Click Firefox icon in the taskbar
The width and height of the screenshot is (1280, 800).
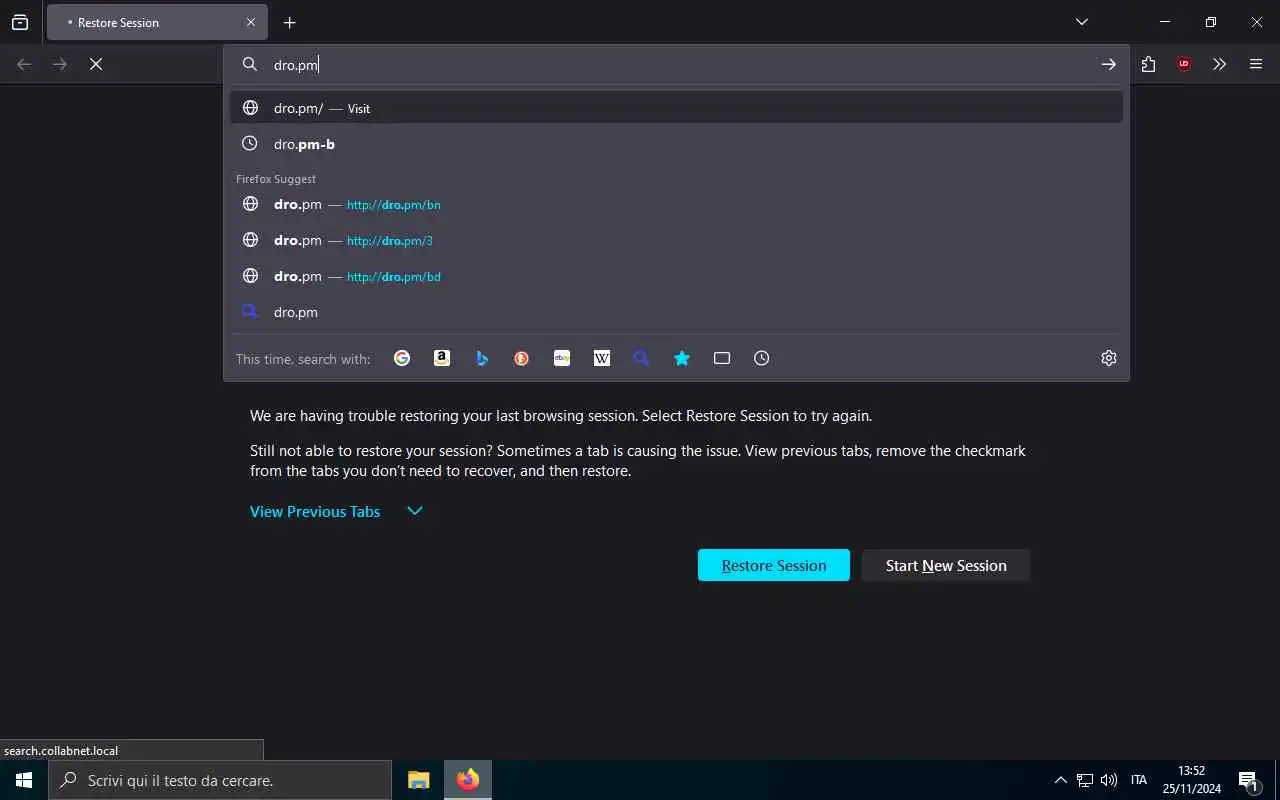pos(467,780)
